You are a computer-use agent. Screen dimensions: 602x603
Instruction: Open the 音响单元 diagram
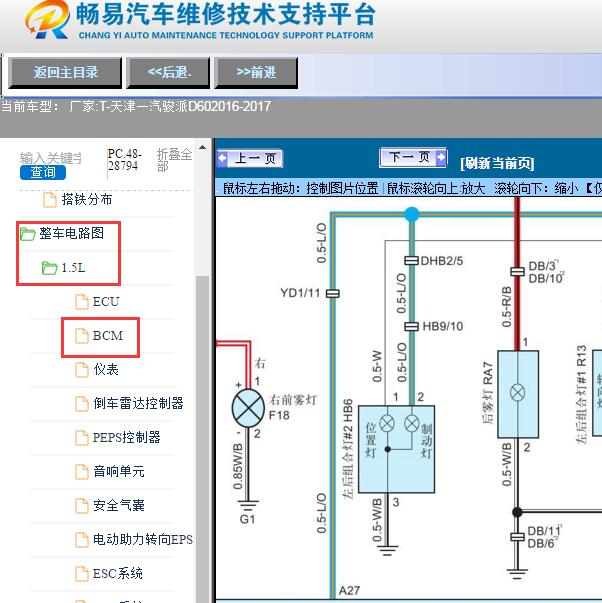pos(119,471)
